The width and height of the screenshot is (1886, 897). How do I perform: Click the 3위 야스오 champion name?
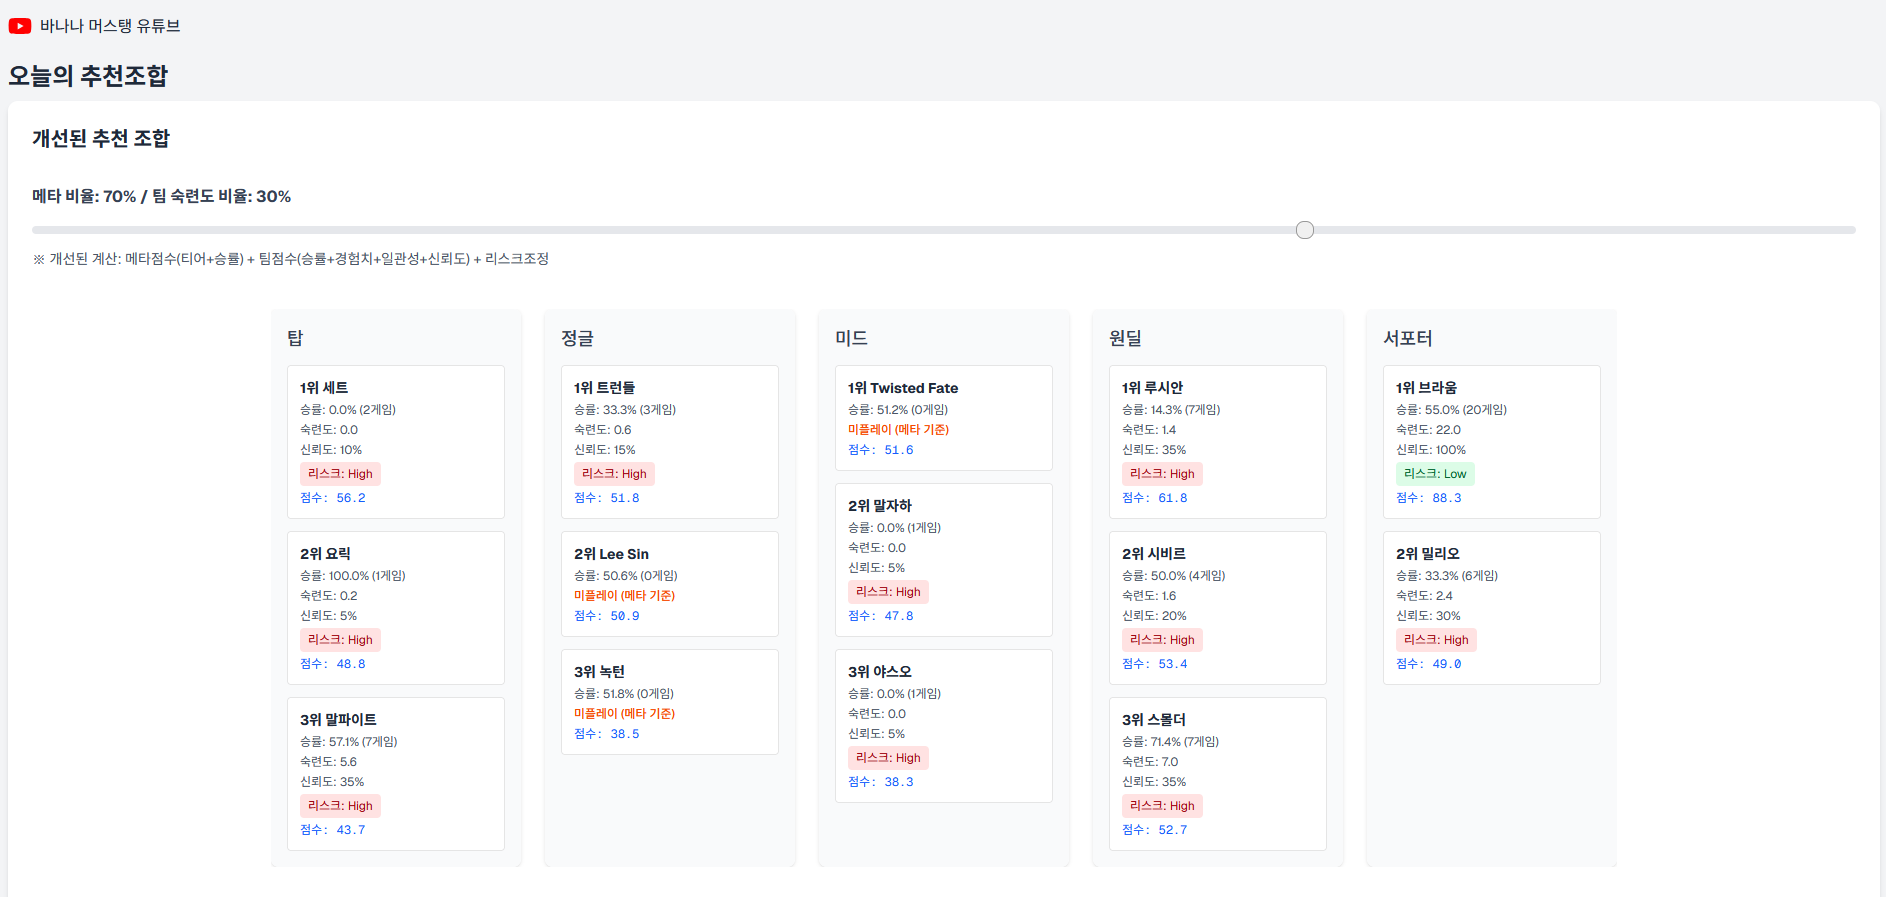880,672
